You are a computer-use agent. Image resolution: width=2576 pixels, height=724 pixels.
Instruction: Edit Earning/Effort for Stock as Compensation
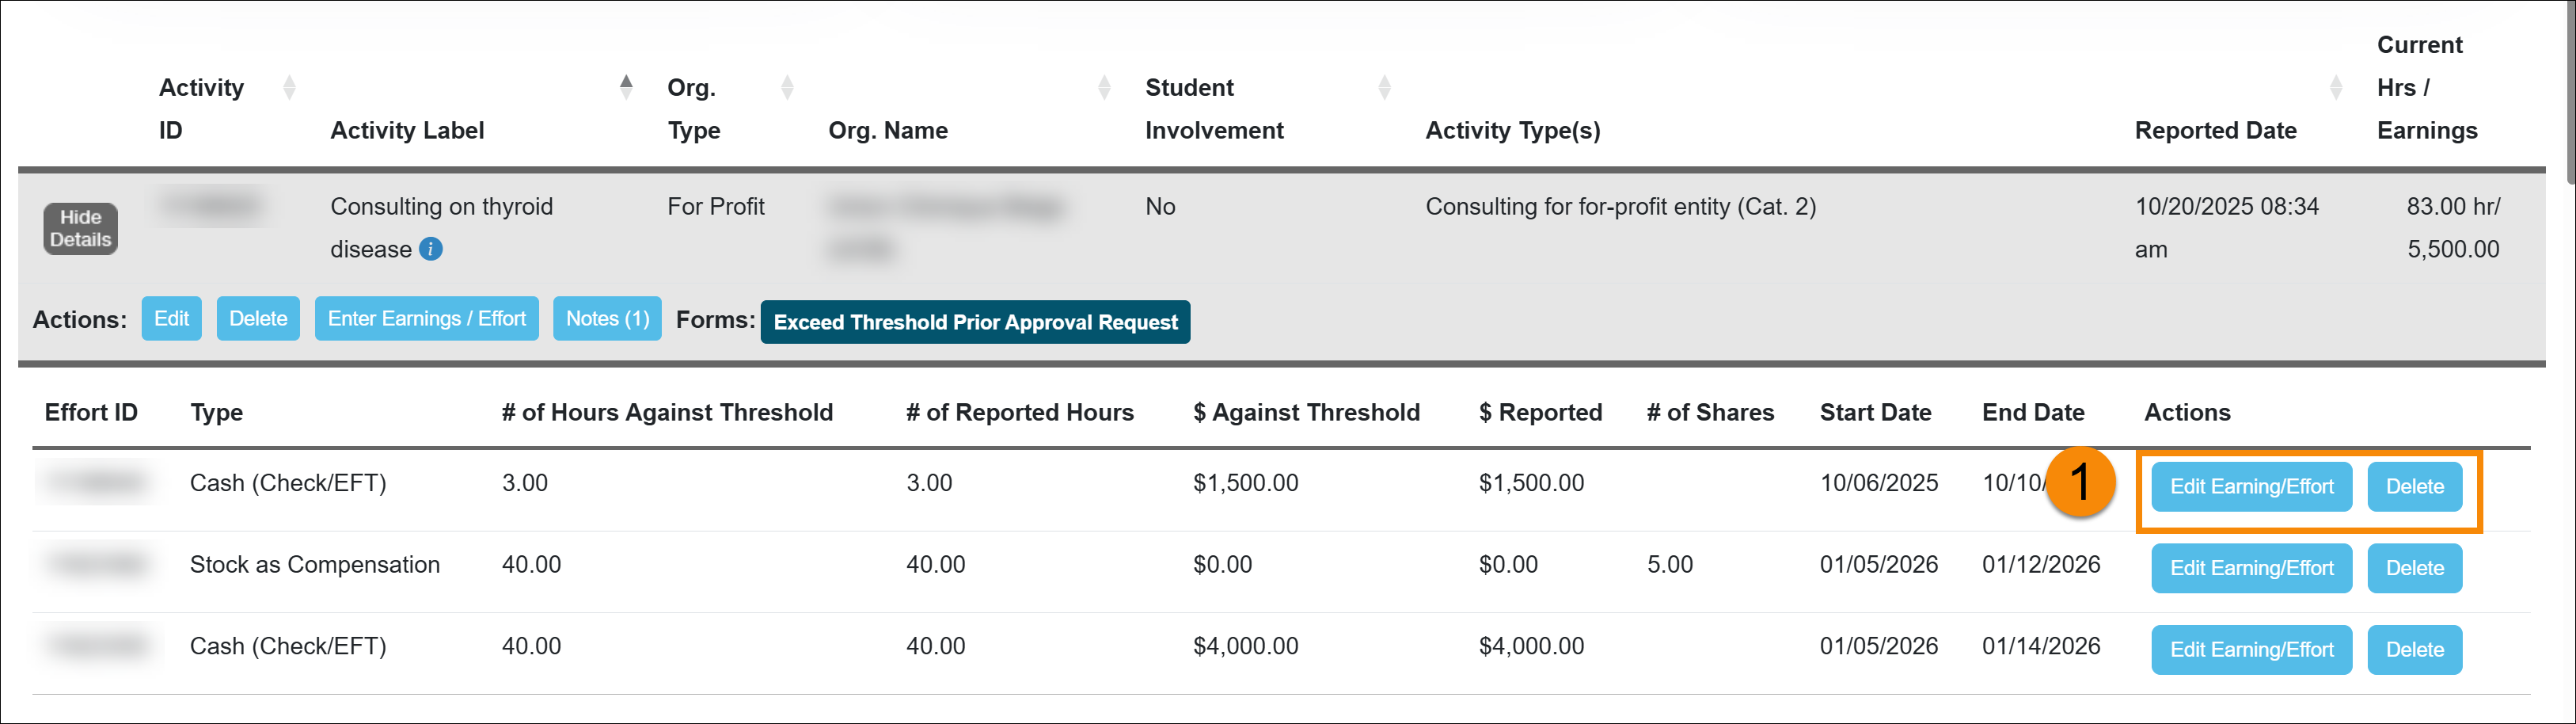coord(2251,568)
